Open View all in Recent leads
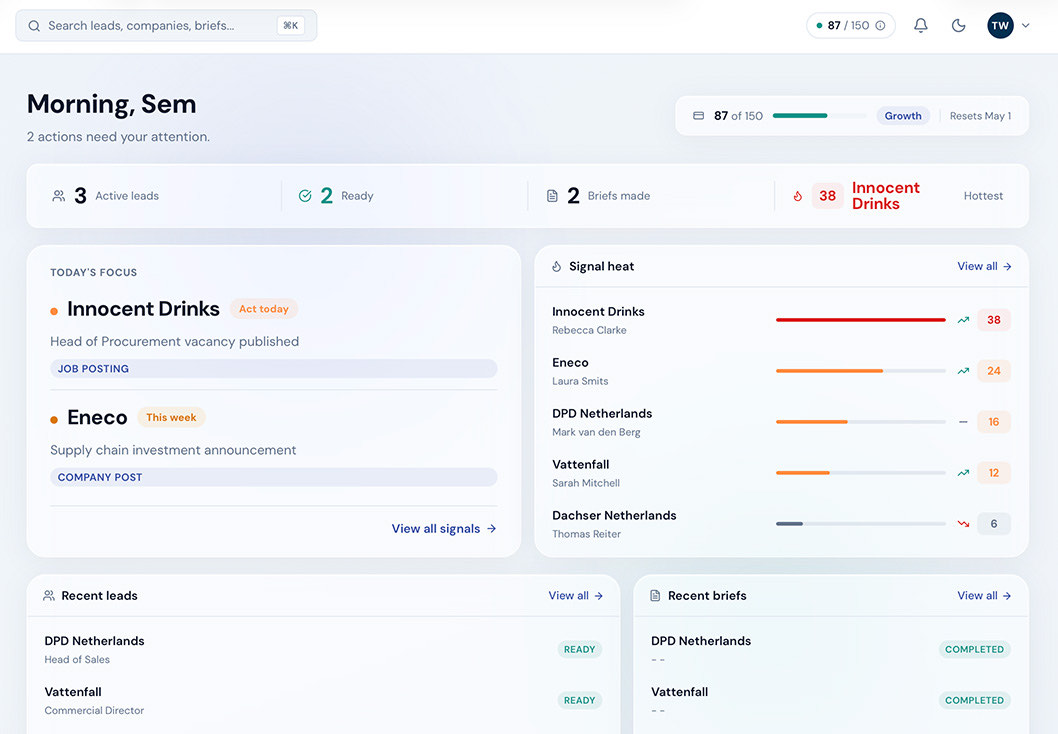 click(x=576, y=596)
